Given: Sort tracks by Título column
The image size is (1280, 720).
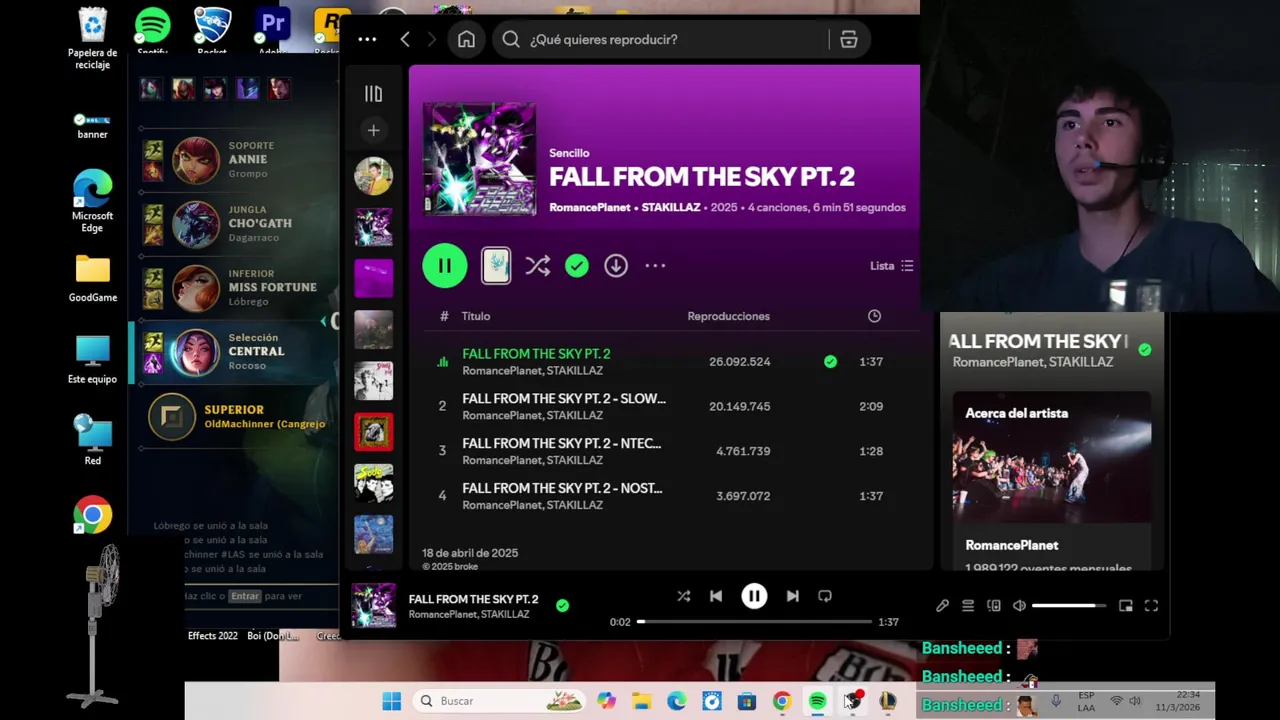Looking at the screenshot, I should [x=476, y=316].
